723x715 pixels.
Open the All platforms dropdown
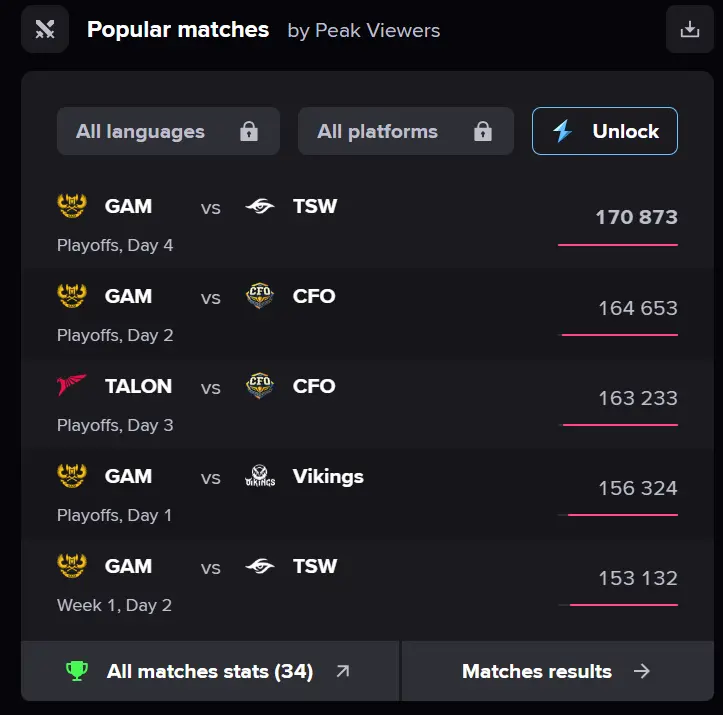406,131
